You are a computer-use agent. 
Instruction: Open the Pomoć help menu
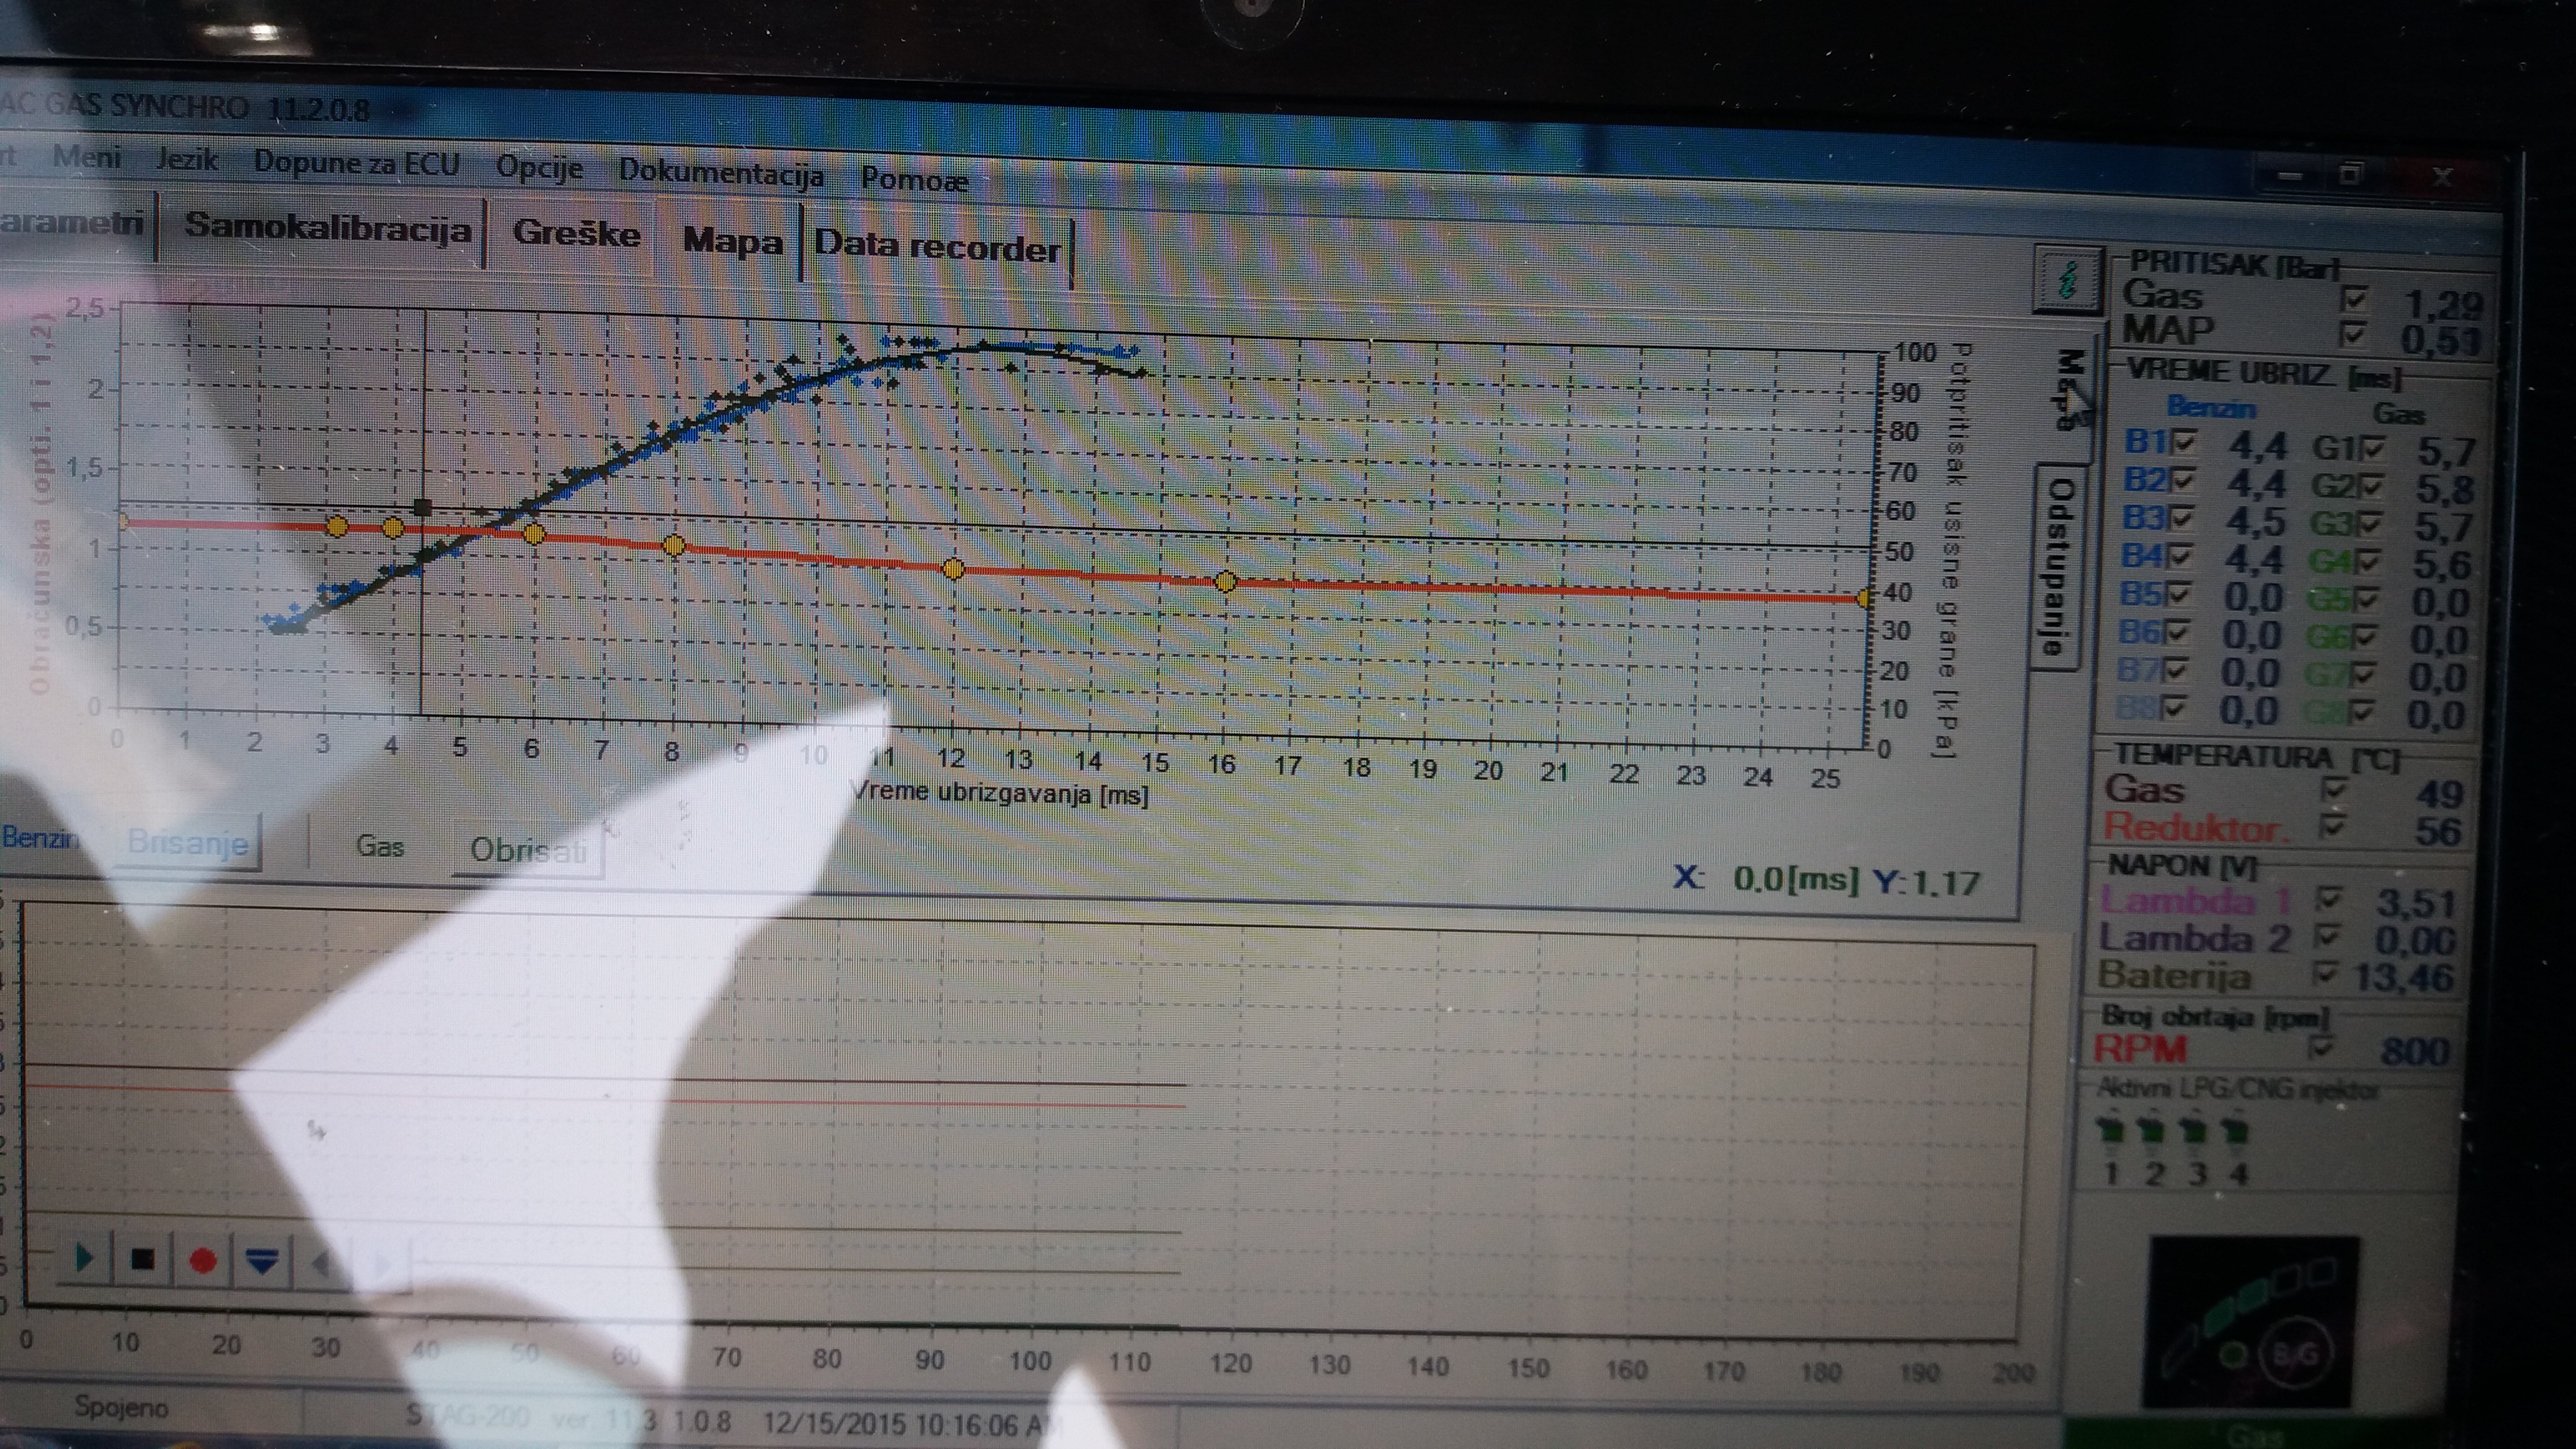click(x=914, y=180)
